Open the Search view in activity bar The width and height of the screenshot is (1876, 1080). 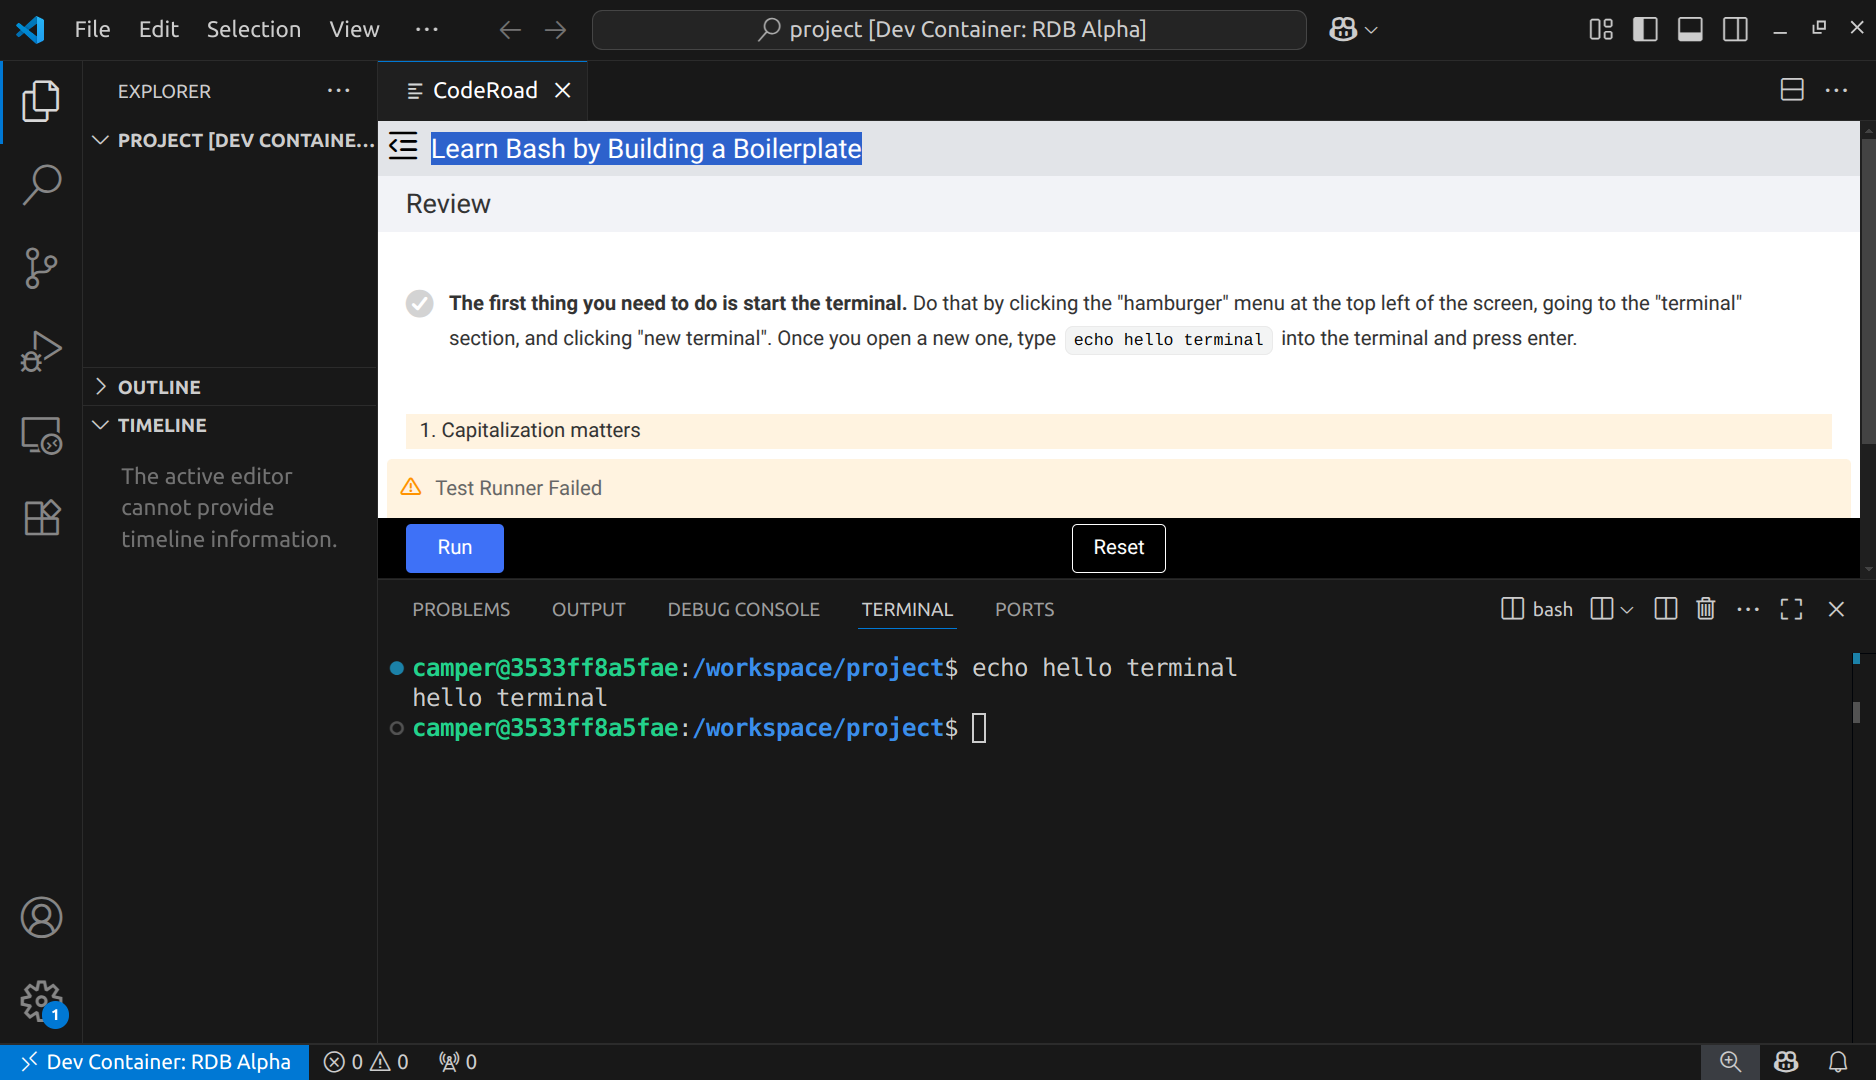[41, 185]
